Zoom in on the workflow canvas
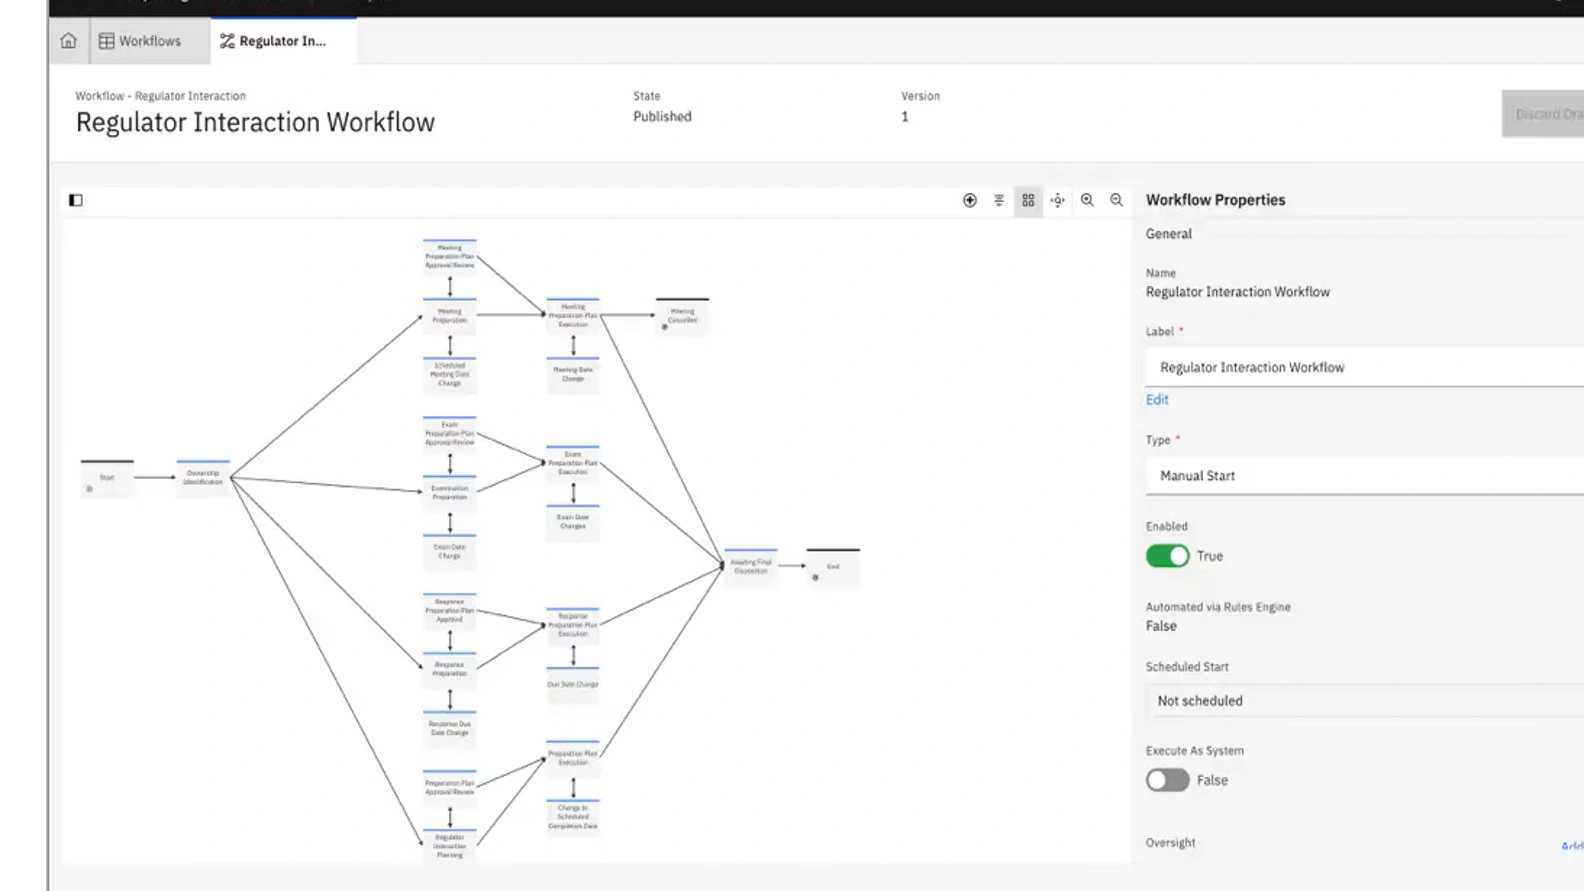This screenshot has height=891, width=1584. pos(1087,200)
